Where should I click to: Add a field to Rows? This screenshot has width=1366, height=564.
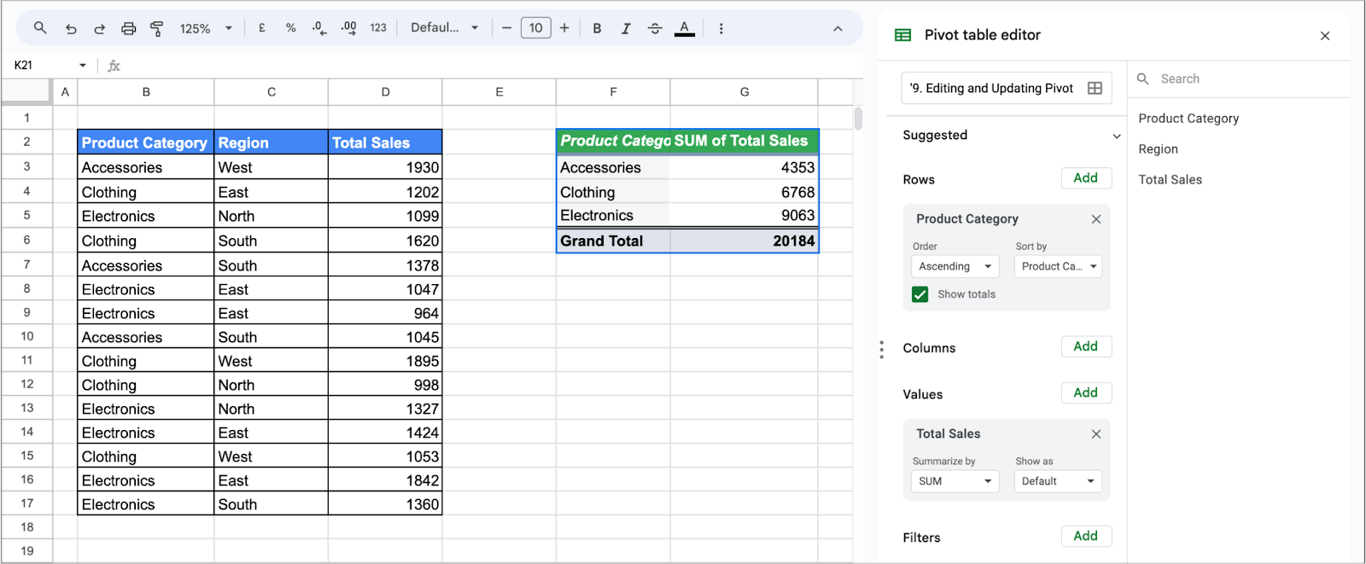[1086, 178]
